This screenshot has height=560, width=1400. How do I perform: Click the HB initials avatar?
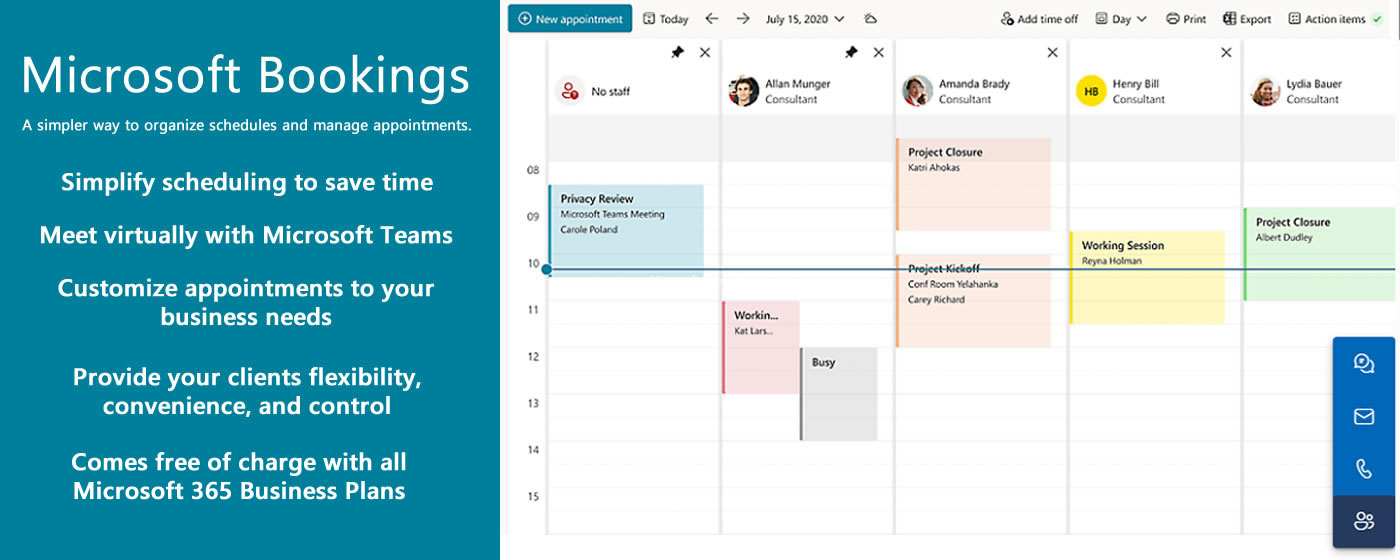tap(1092, 91)
